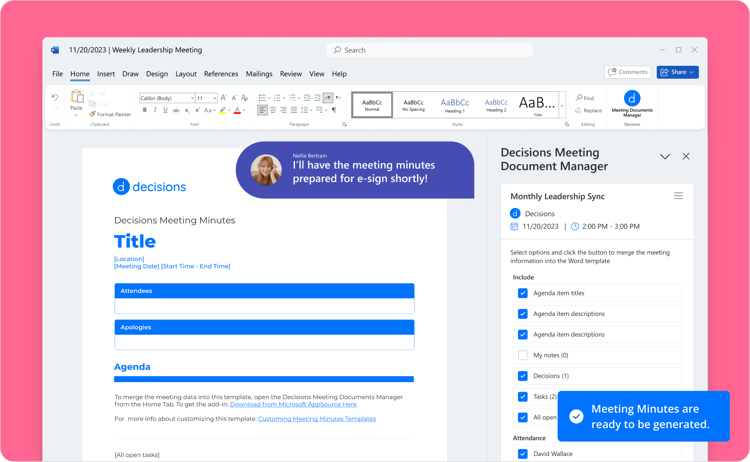Click the Replace tool in Editing group
This screenshot has height=462, width=750.
(x=589, y=110)
